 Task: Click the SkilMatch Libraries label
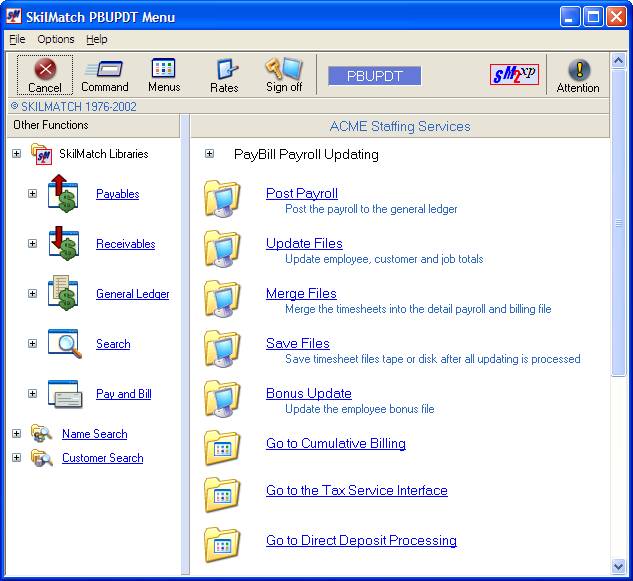(104, 154)
